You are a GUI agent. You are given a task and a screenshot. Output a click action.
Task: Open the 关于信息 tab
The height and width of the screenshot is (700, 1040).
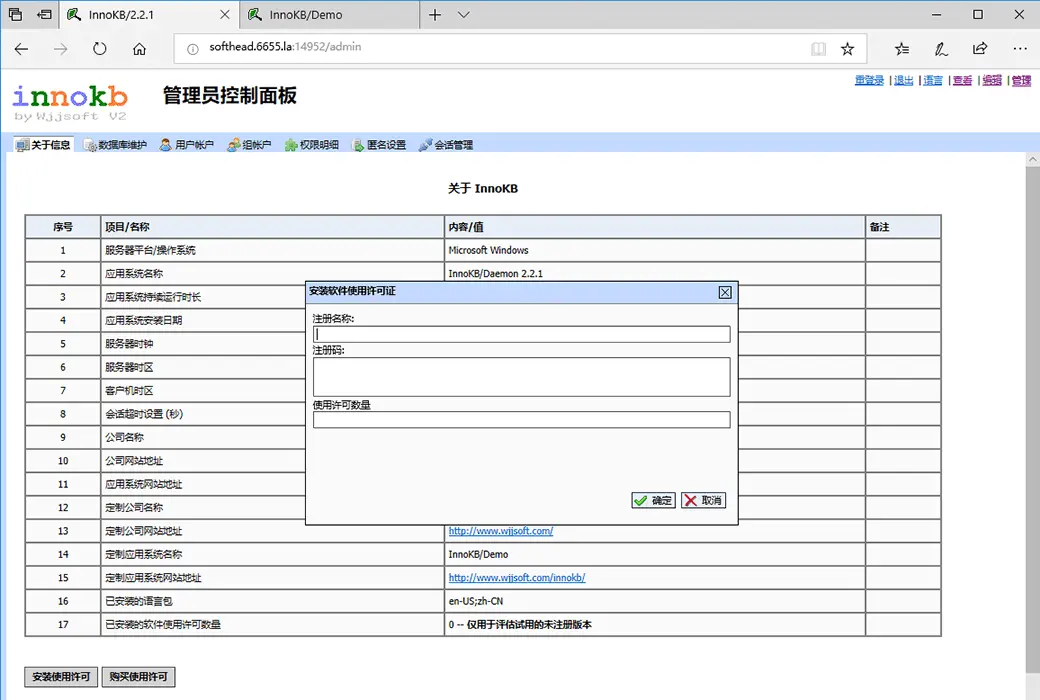click(x=43, y=145)
